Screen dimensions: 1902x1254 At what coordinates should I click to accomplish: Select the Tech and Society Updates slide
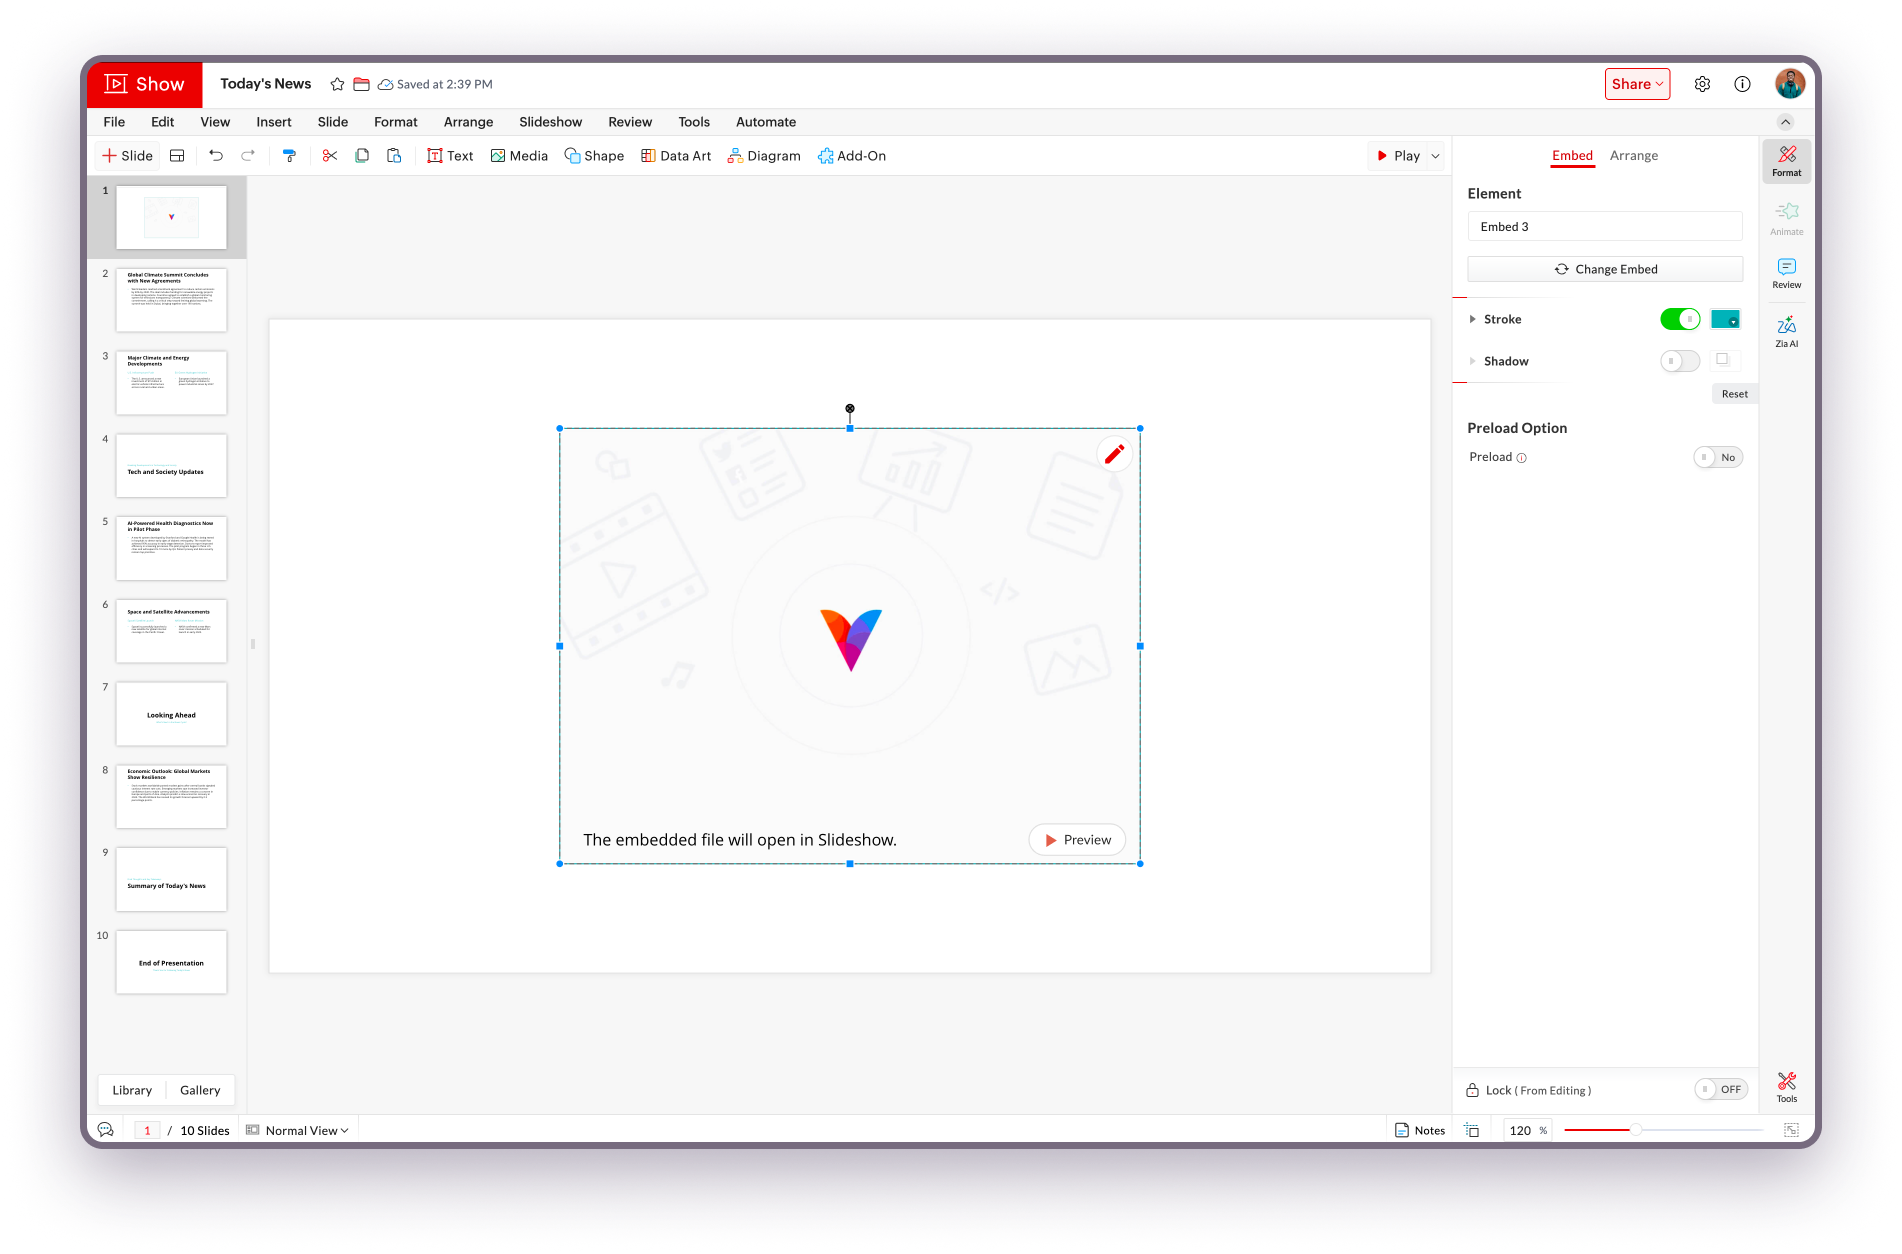(171, 466)
